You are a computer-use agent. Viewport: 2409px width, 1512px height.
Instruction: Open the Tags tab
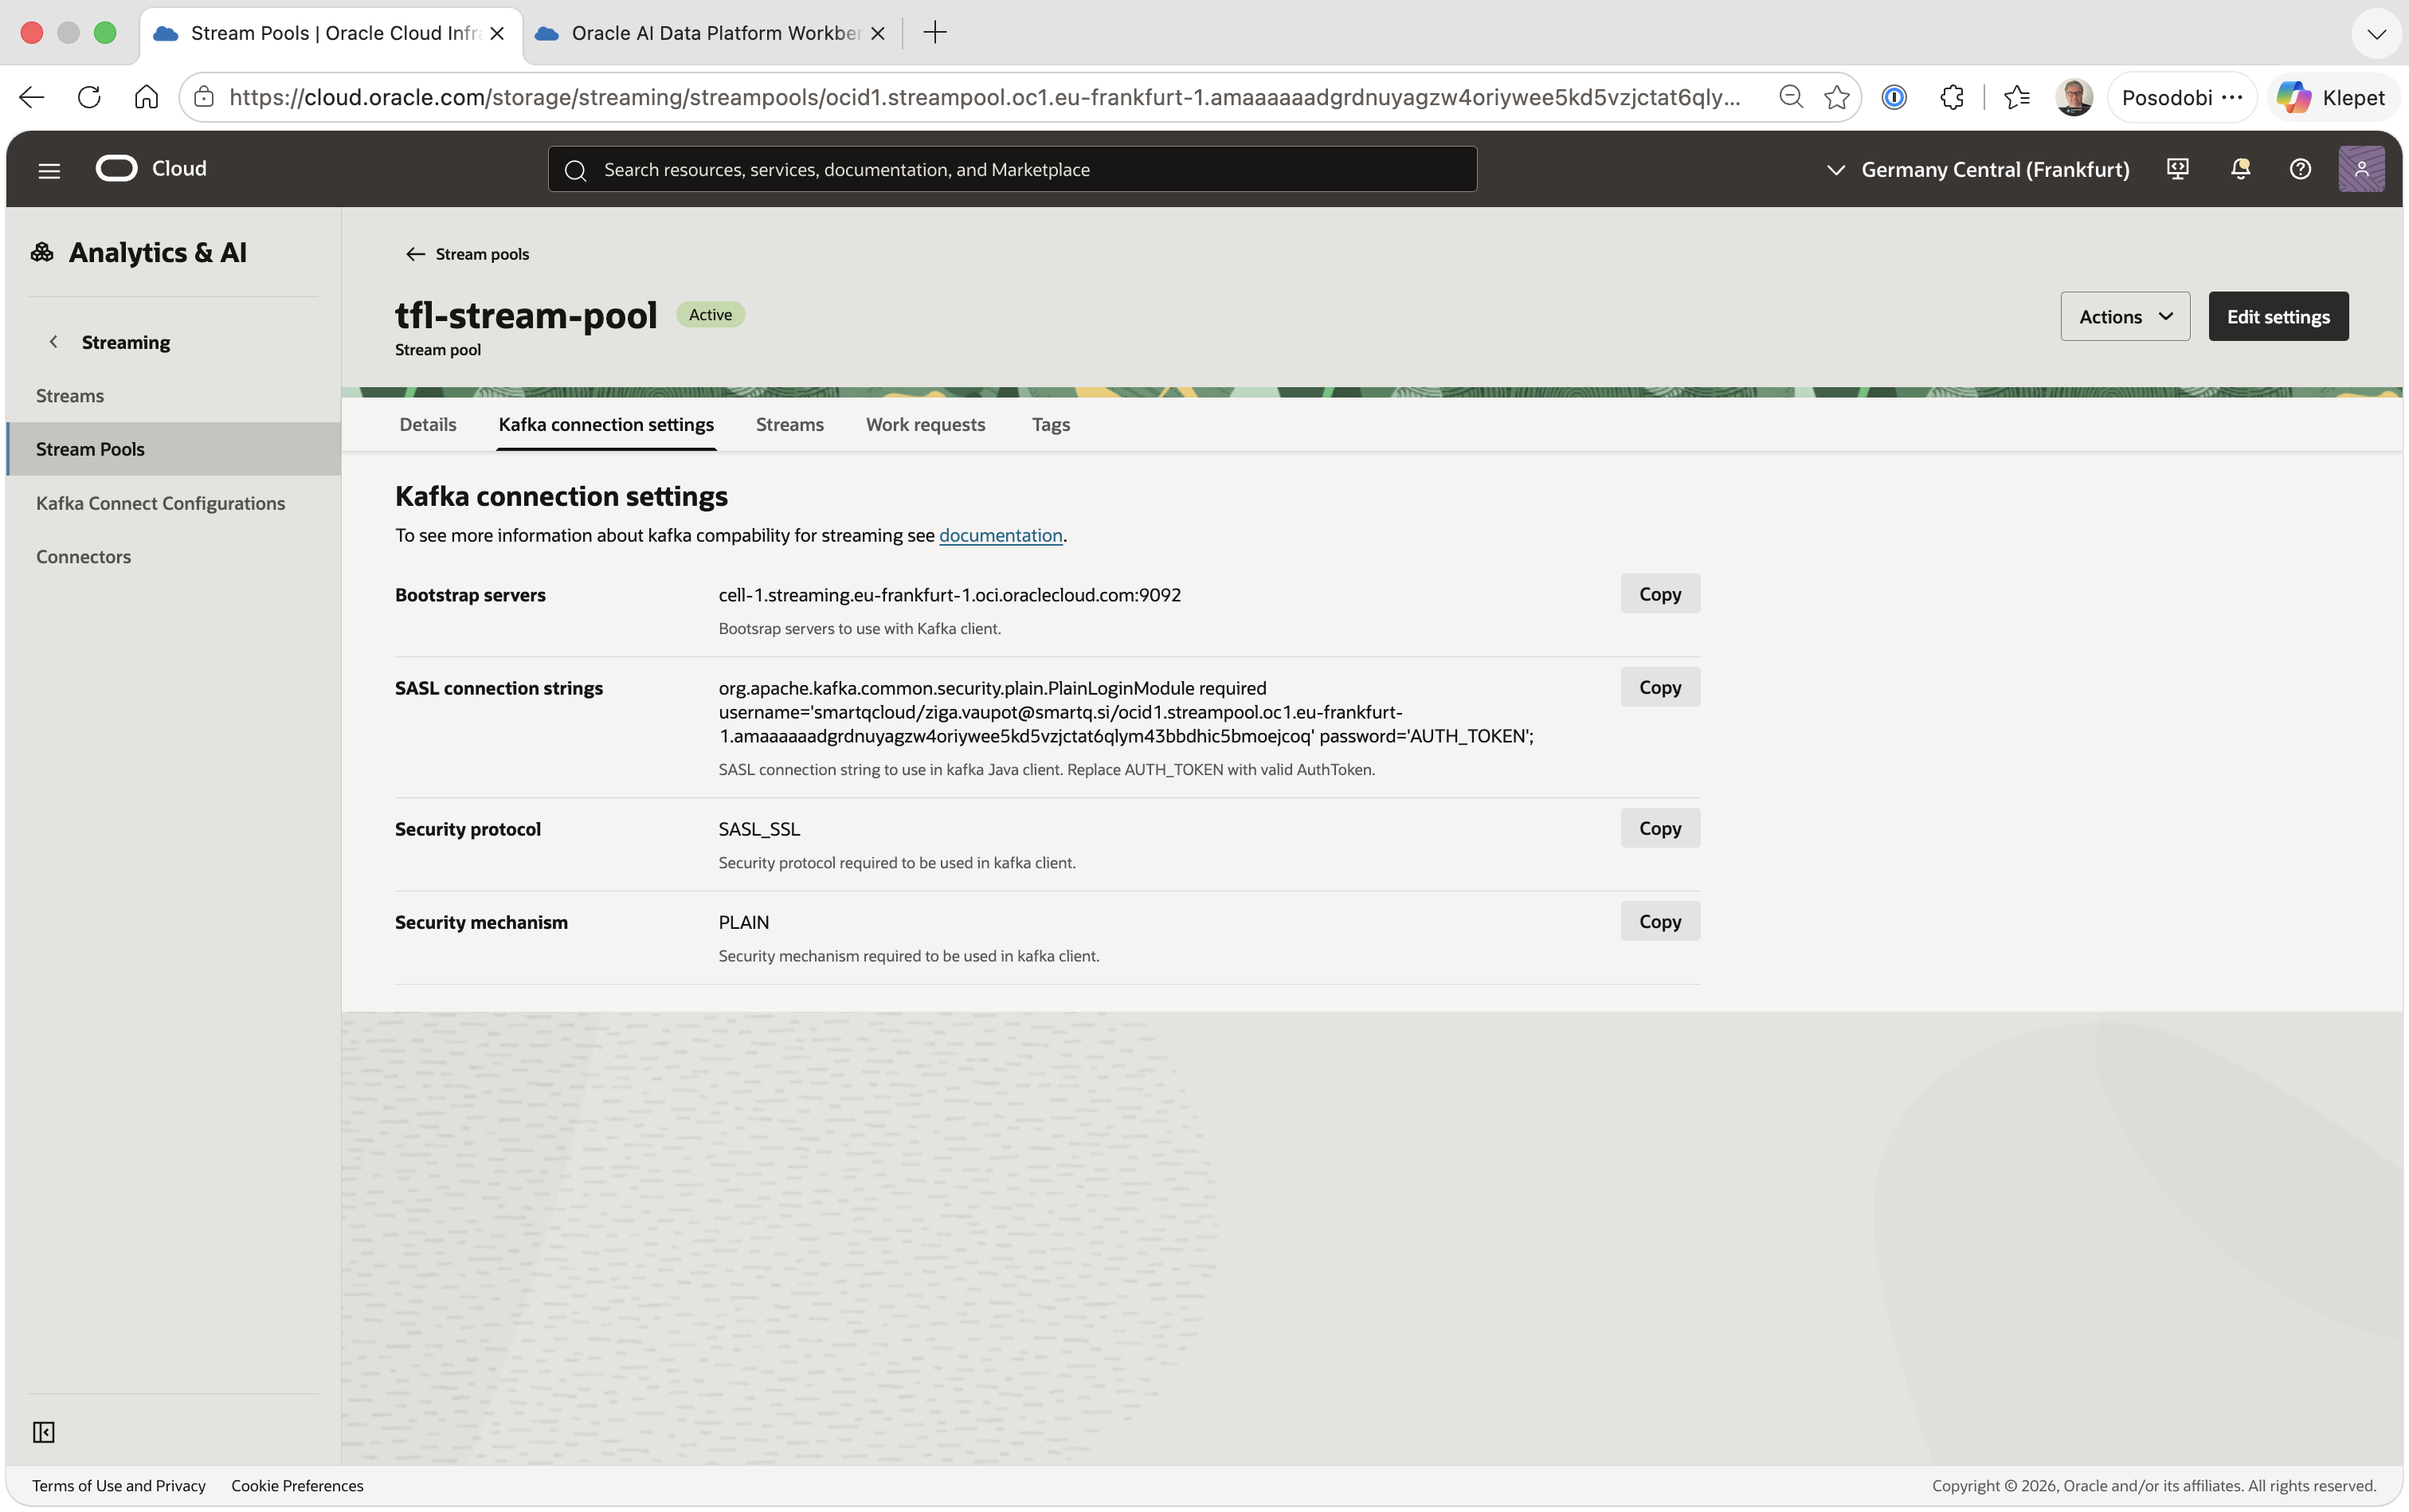1051,424
